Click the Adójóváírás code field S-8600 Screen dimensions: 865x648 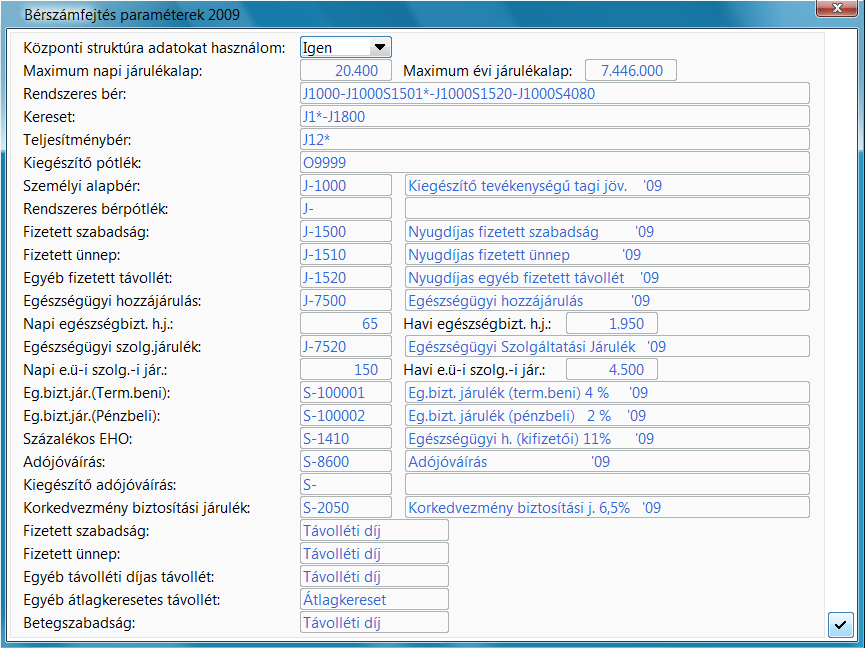coord(346,461)
